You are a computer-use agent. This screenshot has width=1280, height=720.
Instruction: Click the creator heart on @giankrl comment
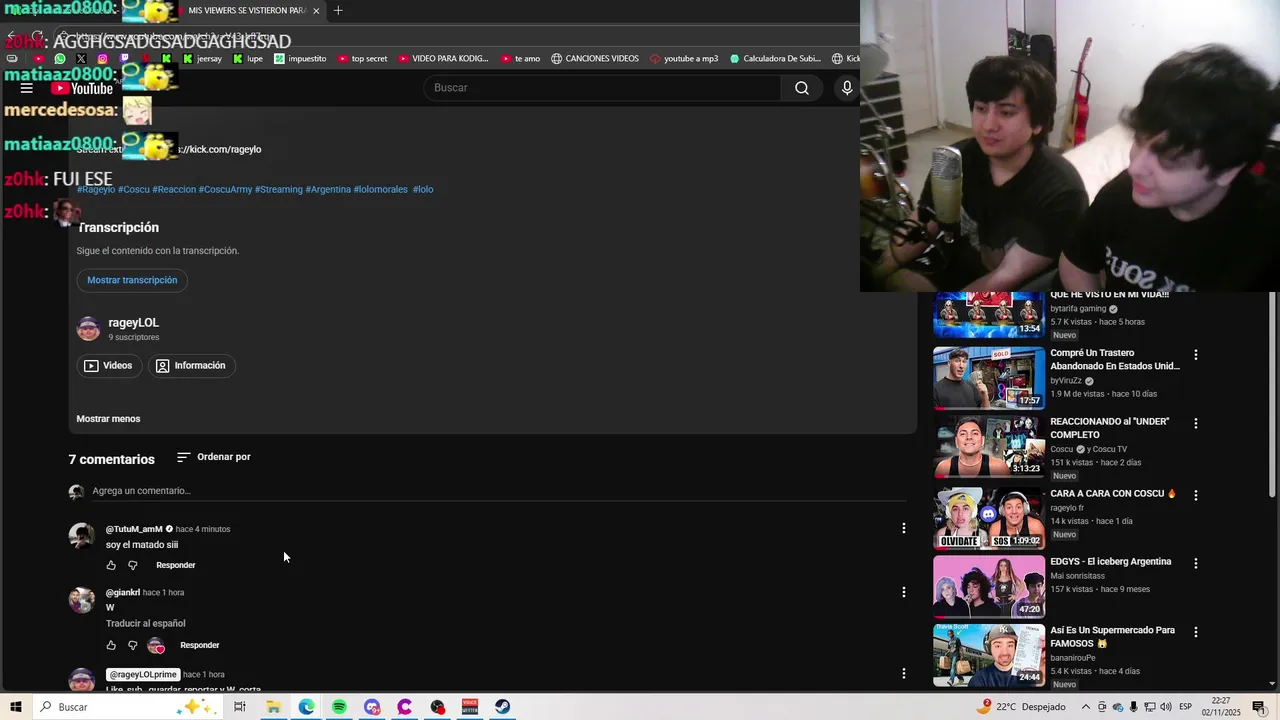point(156,645)
